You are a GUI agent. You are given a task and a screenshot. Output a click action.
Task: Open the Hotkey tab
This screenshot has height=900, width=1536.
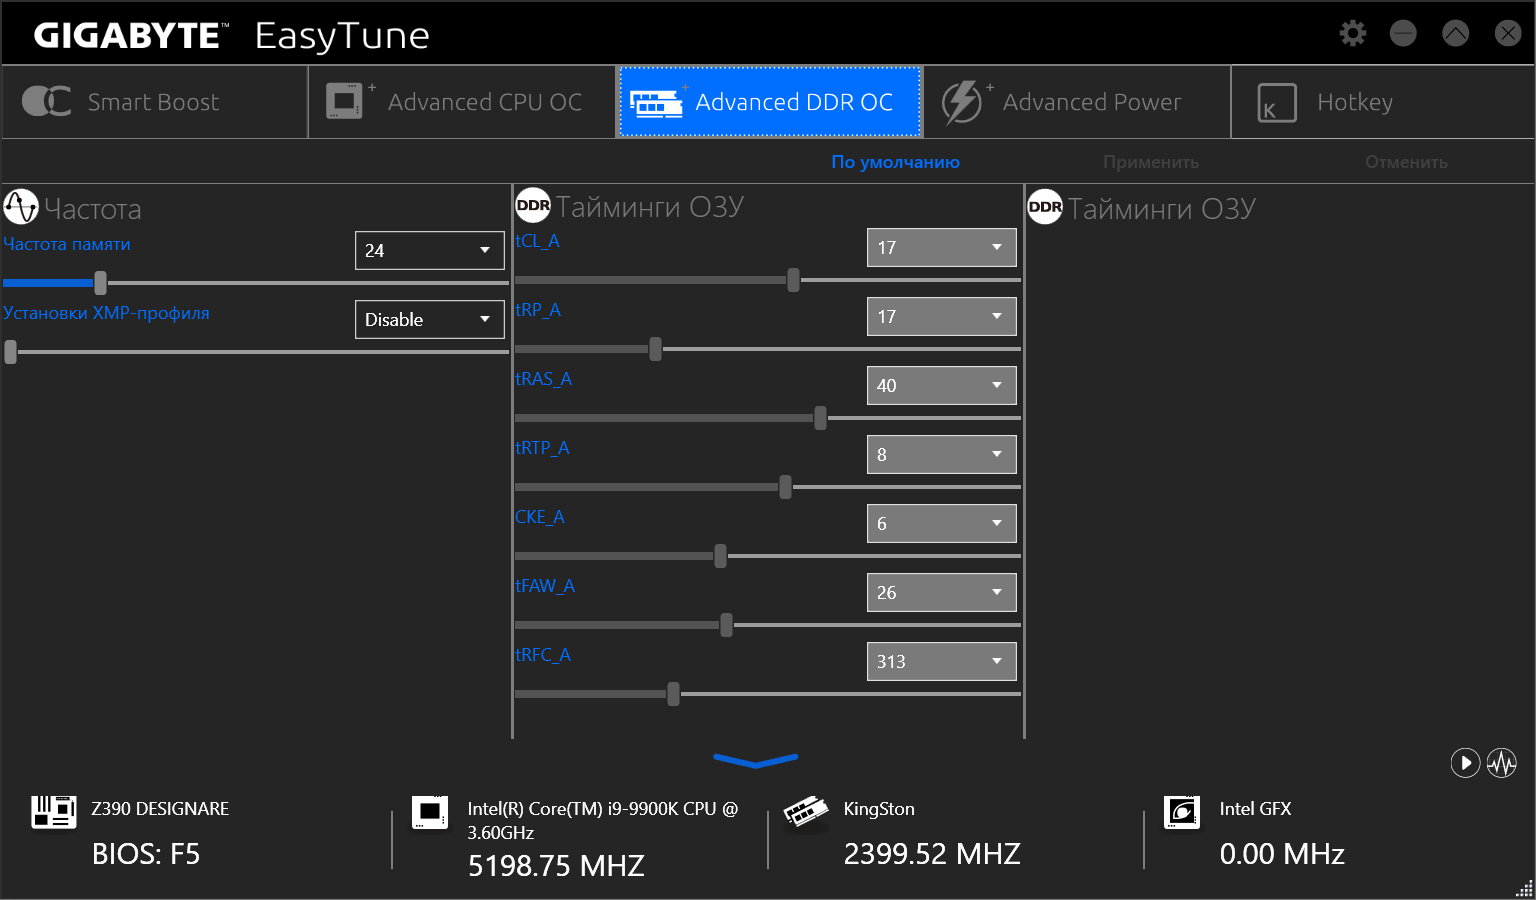pyautogui.click(x=1383, y=102)
